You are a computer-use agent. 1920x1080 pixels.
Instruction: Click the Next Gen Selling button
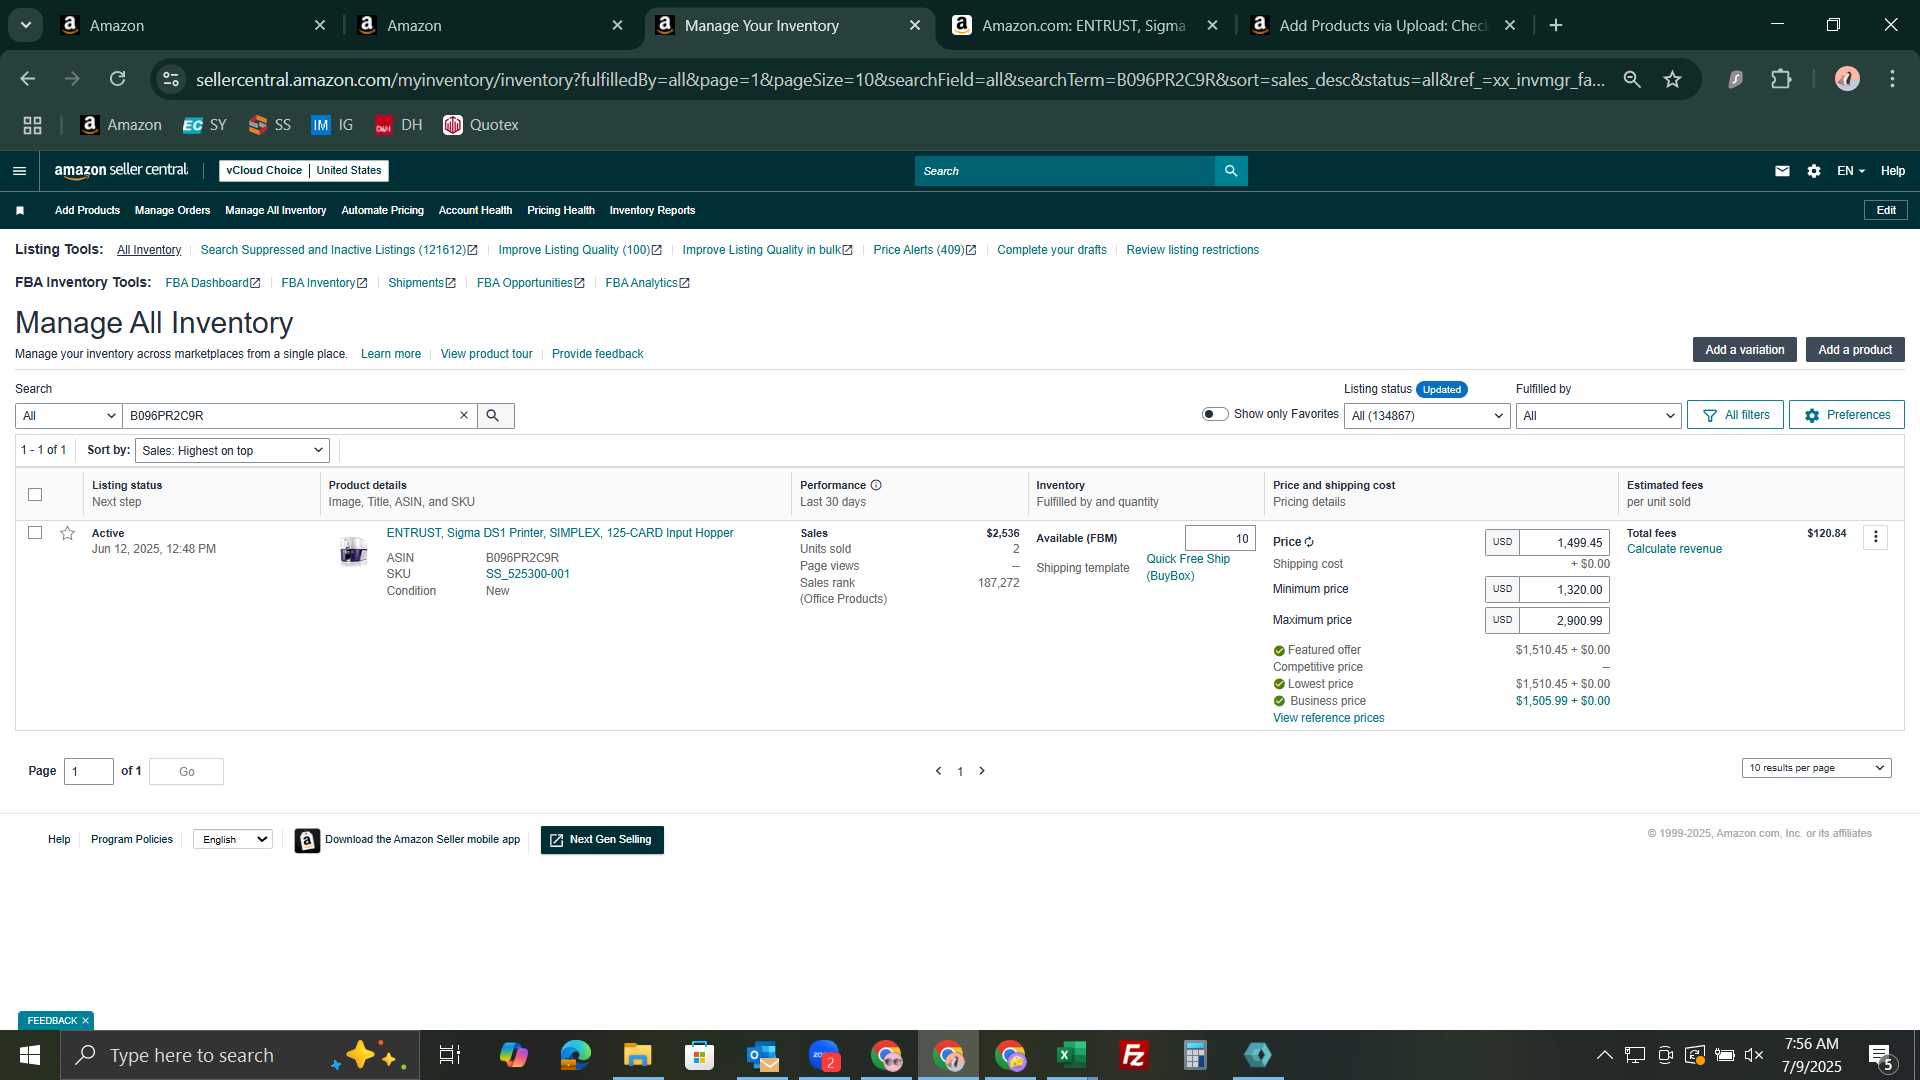pos(602,840)
